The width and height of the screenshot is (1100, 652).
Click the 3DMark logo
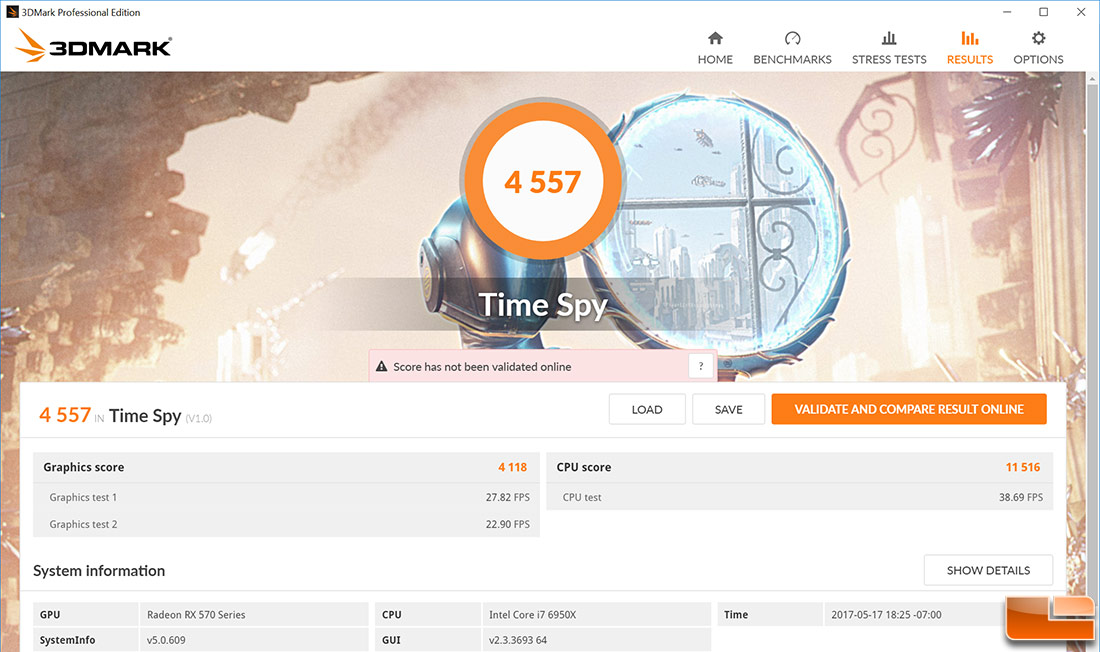[93, 46]
